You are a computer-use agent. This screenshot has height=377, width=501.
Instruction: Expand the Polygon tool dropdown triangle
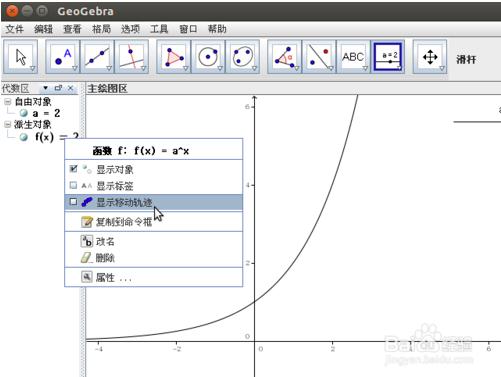pos(186,69)
